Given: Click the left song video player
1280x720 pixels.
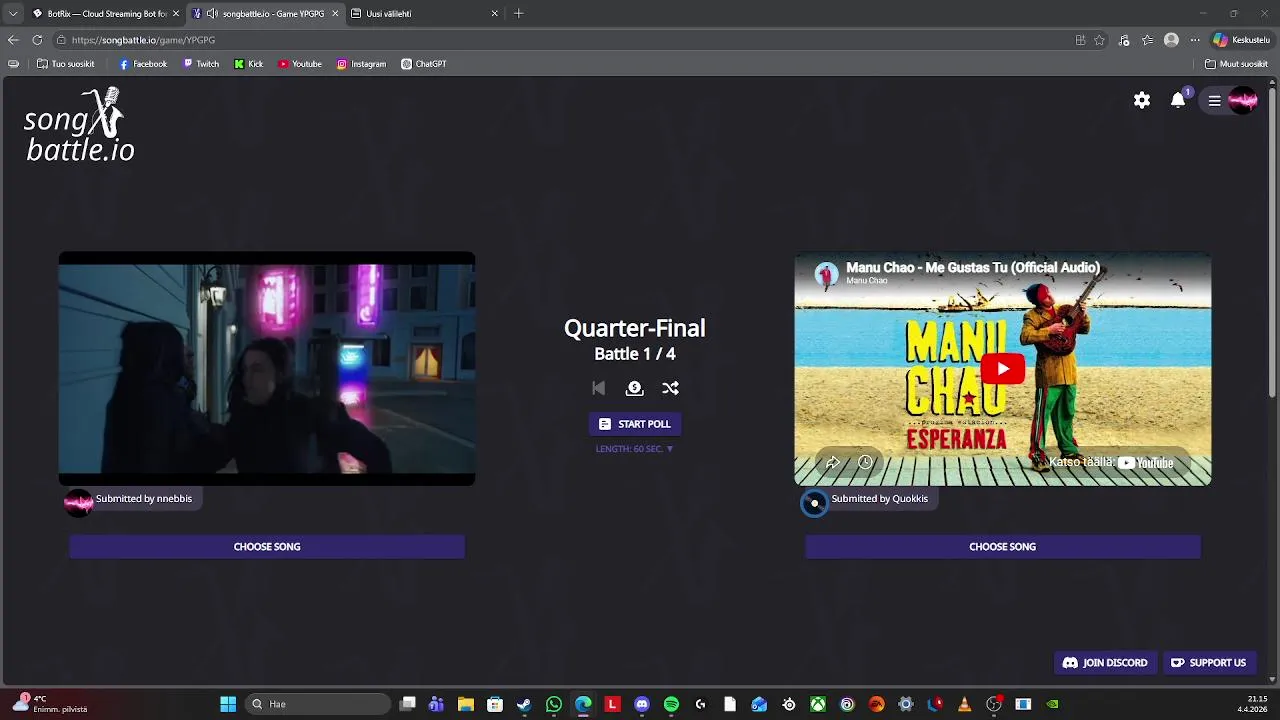Looking at the screenshot, I should pos(267,369).
